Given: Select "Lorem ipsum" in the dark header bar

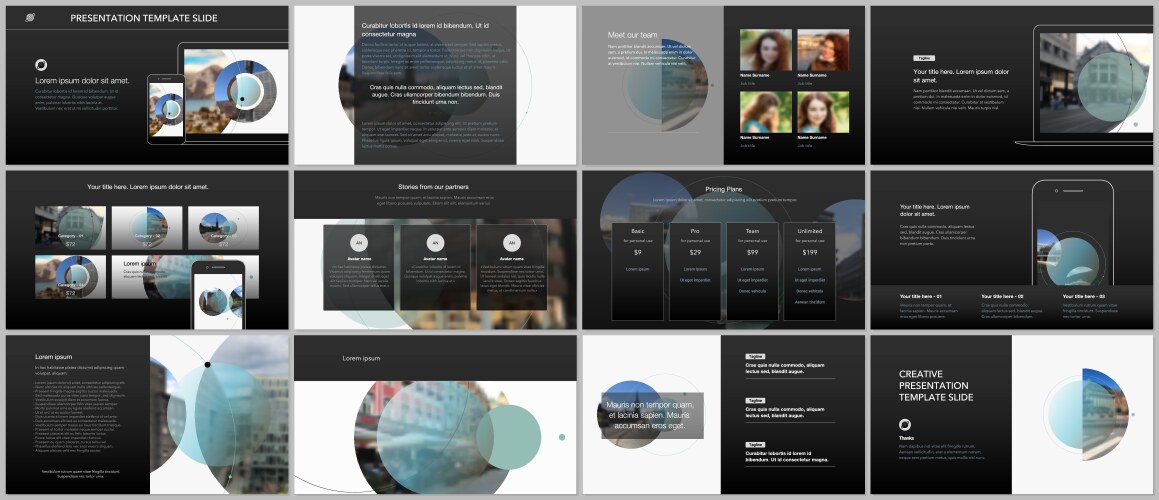Looking at the screenshot, I should (x=361, y=358).
